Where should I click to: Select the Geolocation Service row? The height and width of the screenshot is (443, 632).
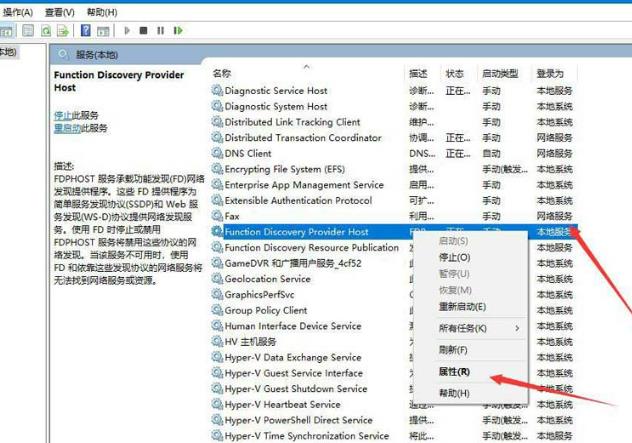pyautogui.click(x=268, y=279)
